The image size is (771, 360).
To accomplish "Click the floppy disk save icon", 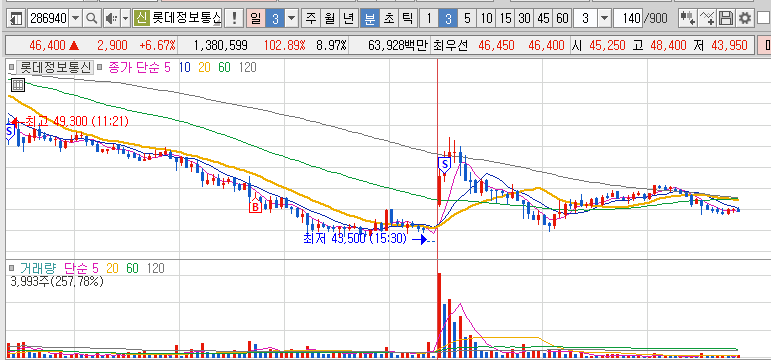I will pos(726,19).
